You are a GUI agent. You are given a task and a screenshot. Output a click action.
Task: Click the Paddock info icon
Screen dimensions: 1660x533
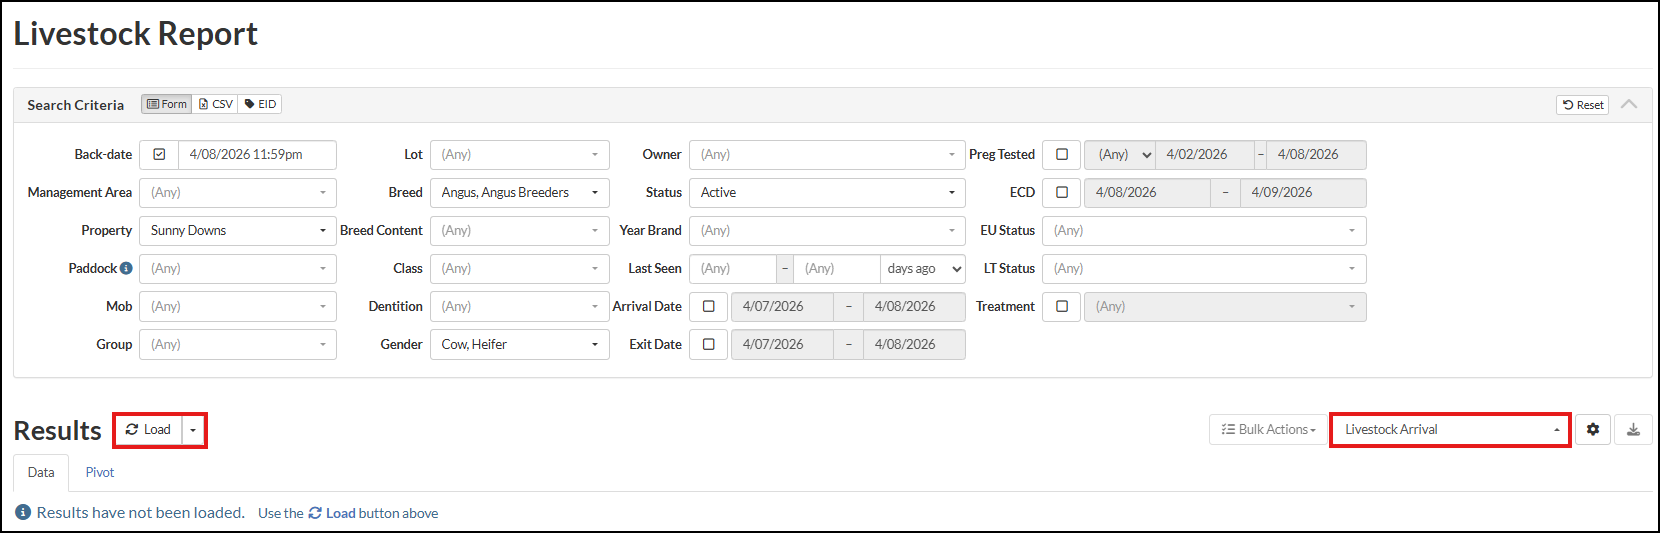tap(126, 268)
